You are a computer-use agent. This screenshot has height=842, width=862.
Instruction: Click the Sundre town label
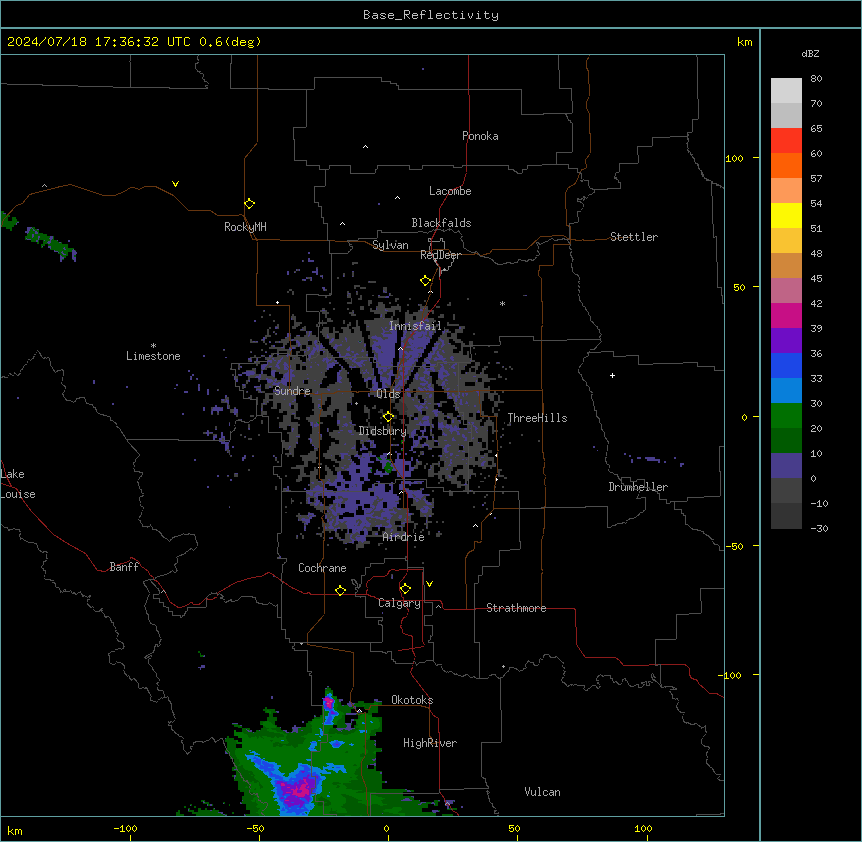292,391
